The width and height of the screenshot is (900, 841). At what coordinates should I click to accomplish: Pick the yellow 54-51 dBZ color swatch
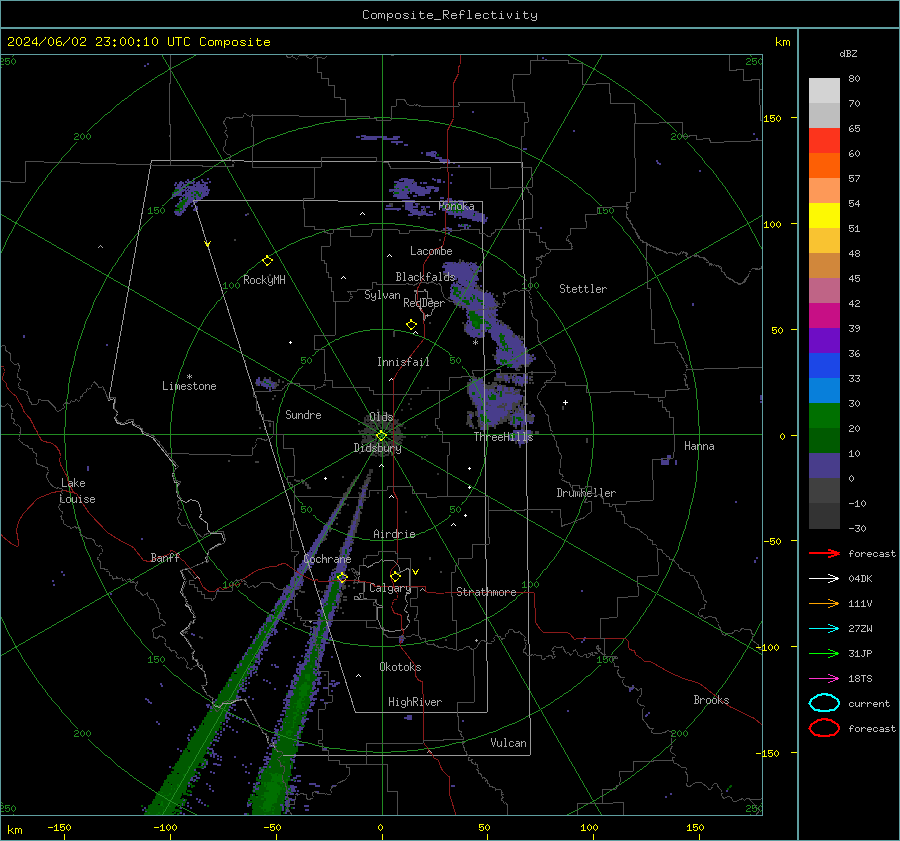[x=824, y=216]
